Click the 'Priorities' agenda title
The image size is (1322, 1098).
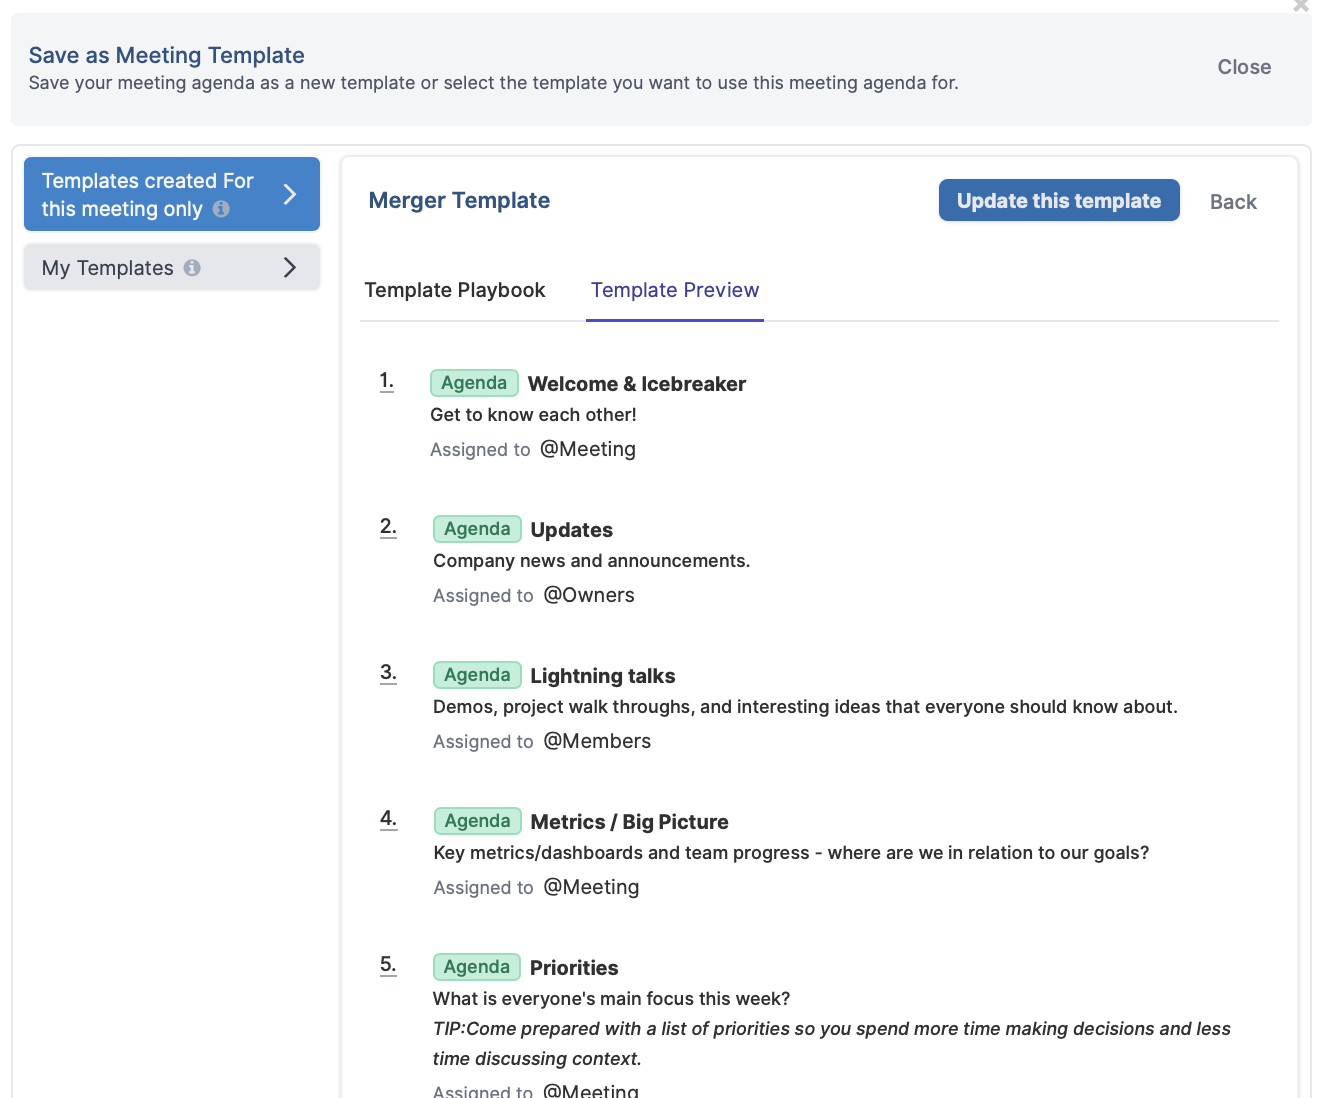pyautogui.click(x=574, y=968)
